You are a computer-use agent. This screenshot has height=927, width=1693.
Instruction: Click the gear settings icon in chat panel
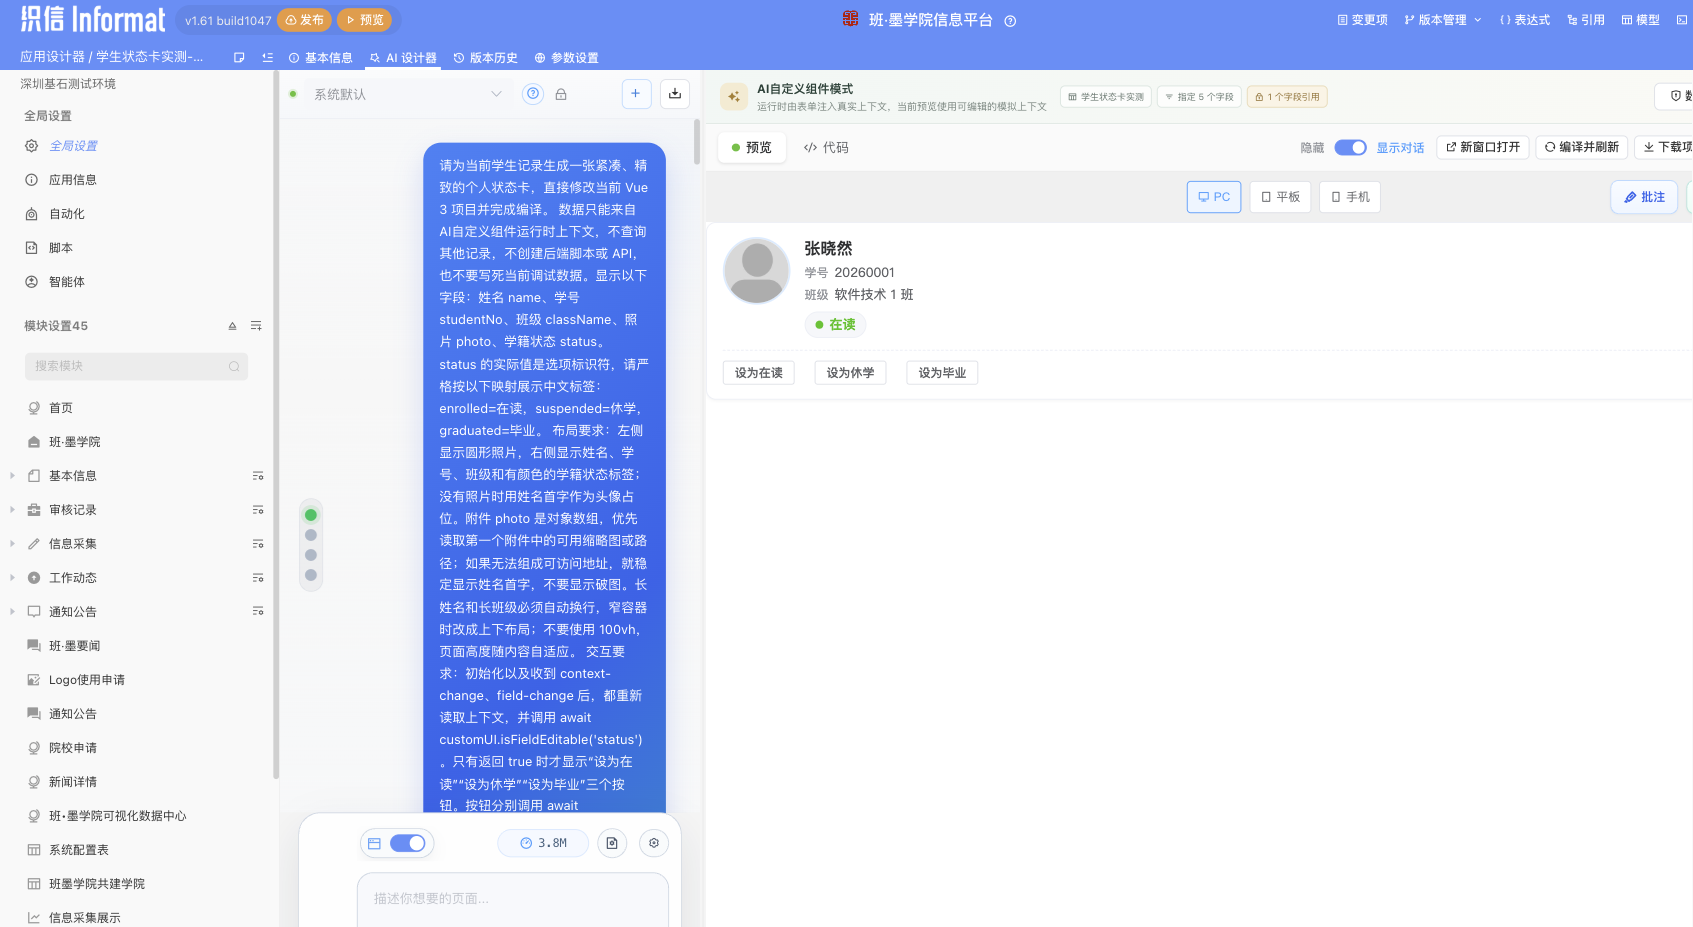click(x=654, y=843)
